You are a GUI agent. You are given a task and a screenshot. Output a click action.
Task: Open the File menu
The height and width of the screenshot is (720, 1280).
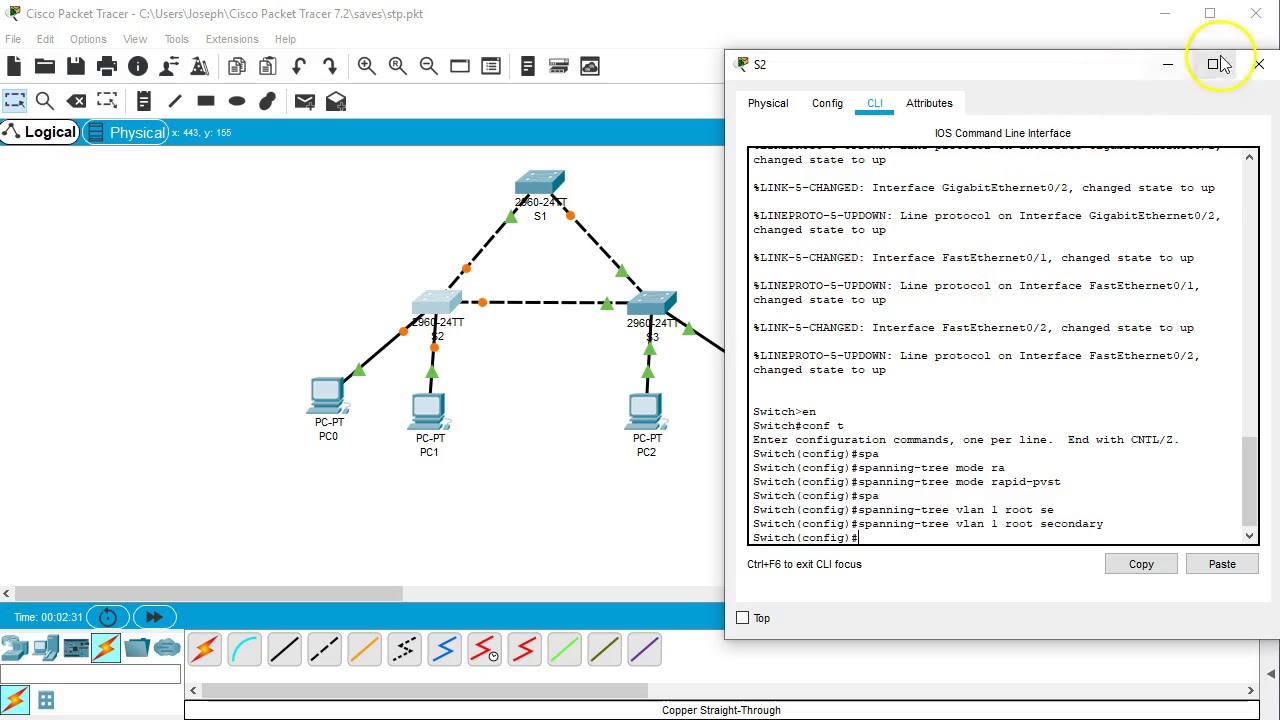(x=13, y=39)
